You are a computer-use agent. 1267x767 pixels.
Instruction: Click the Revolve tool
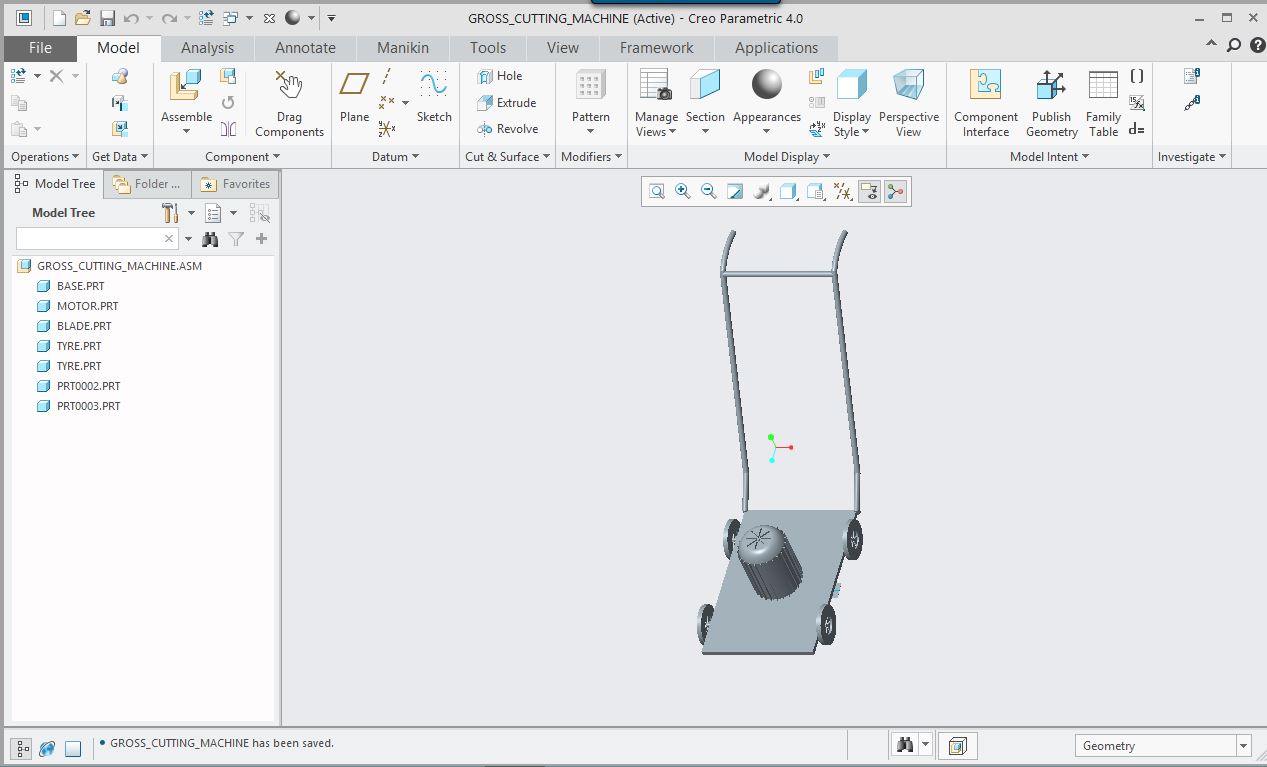click(508, 128)
